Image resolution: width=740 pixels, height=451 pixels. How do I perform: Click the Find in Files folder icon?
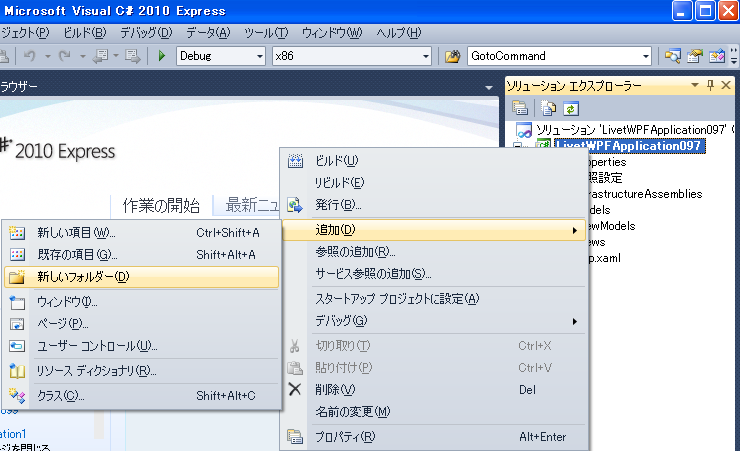tap(453, 57)
